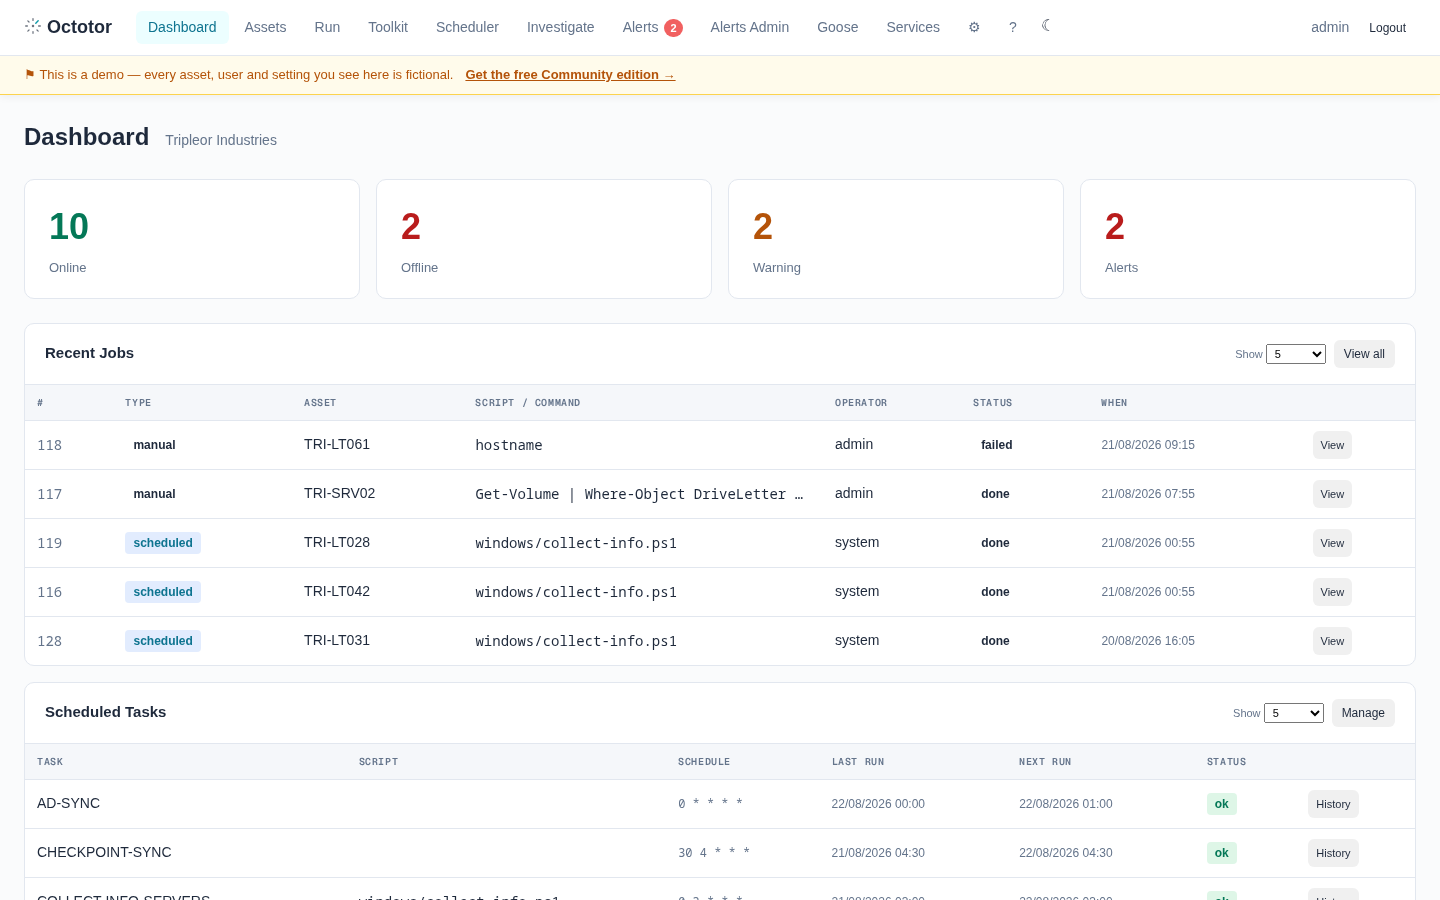
Task: Click asset TRI-LT031
Action: click(337, 640)
